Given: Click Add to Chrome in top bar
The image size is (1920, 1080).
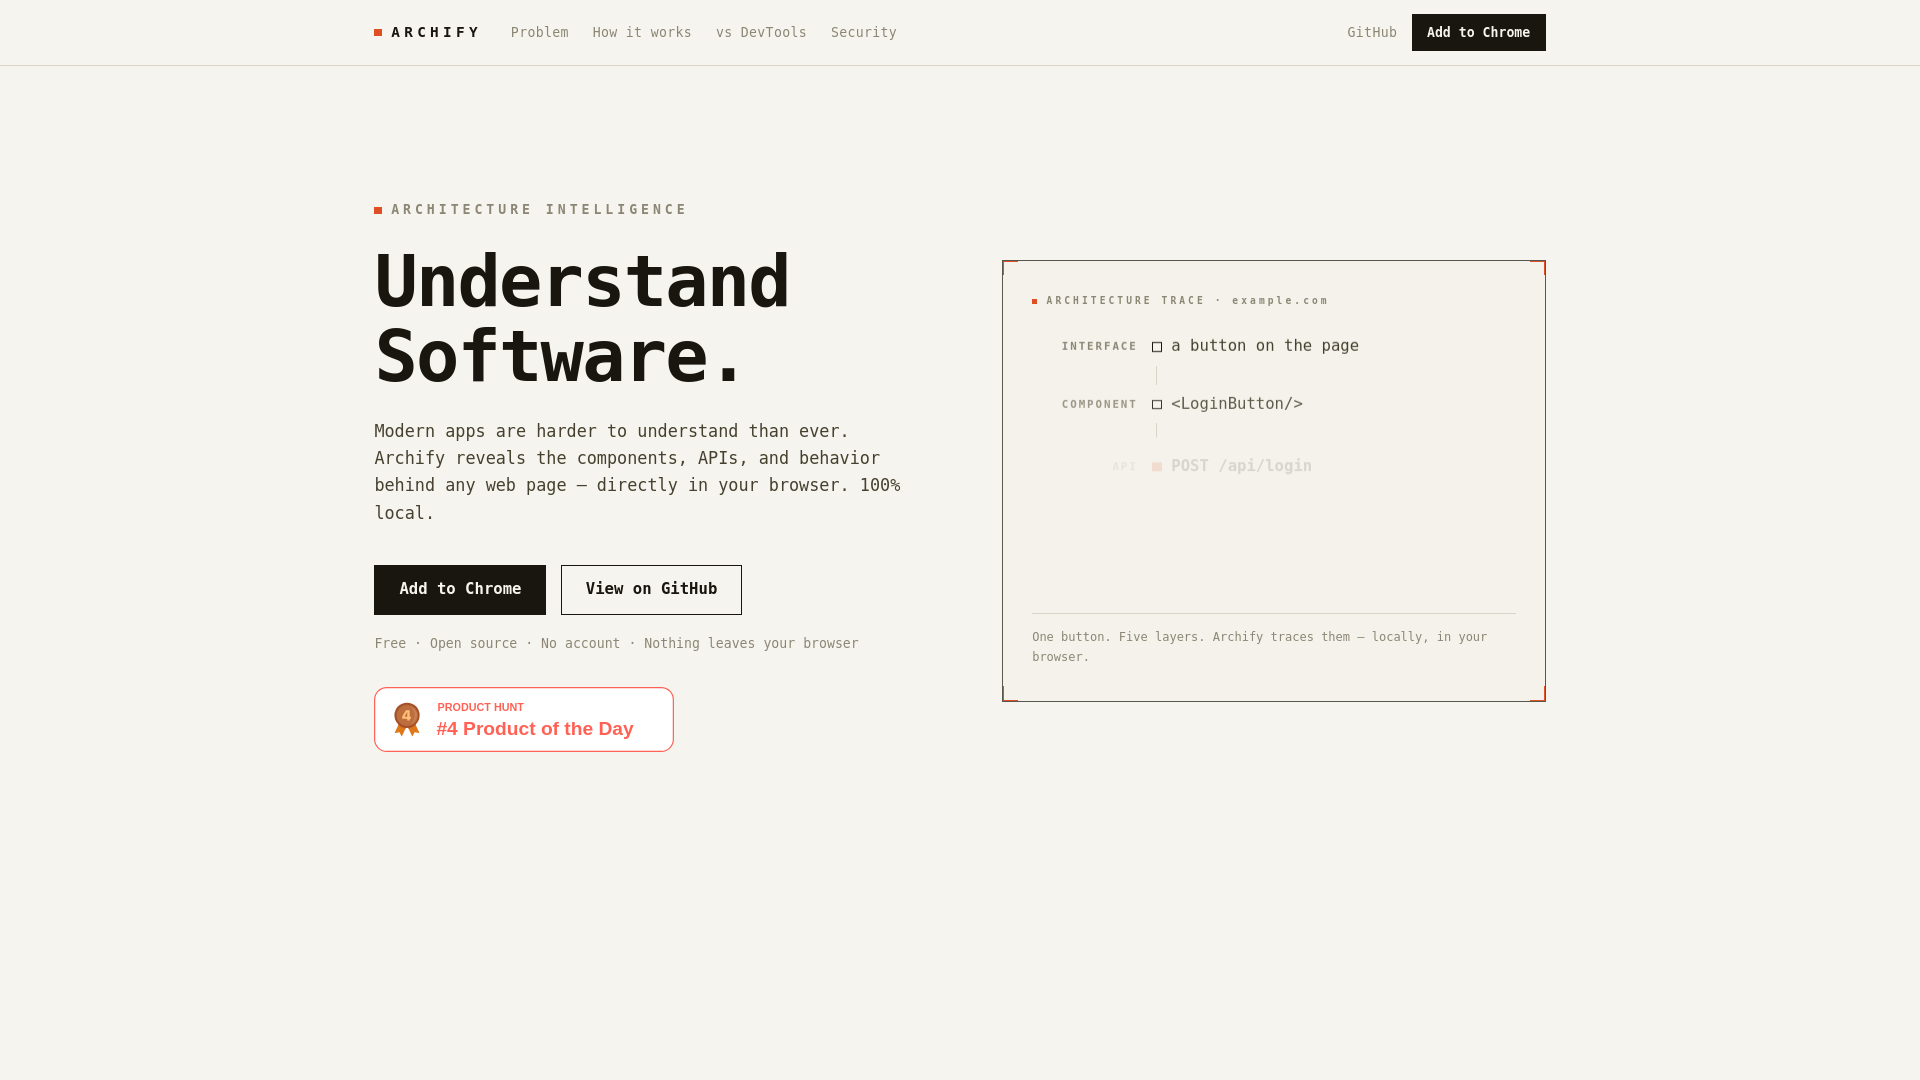Looking at the screenshot, I should (x=1479, y=32).
